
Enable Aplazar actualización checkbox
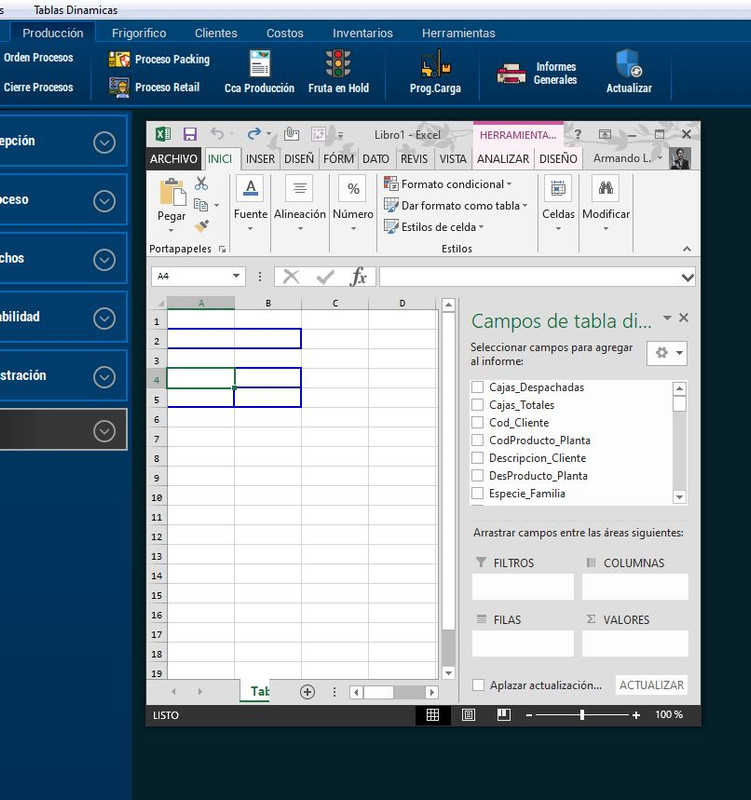tap(478, 685)
